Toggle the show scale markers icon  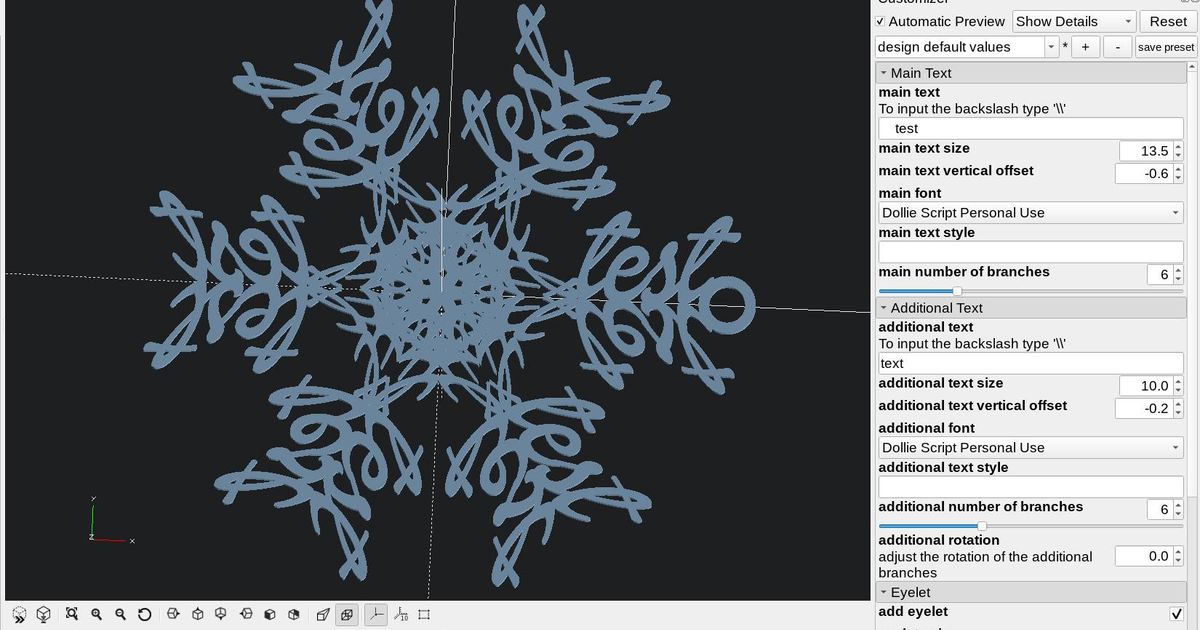pyautogui.click(x=401, y=614)
